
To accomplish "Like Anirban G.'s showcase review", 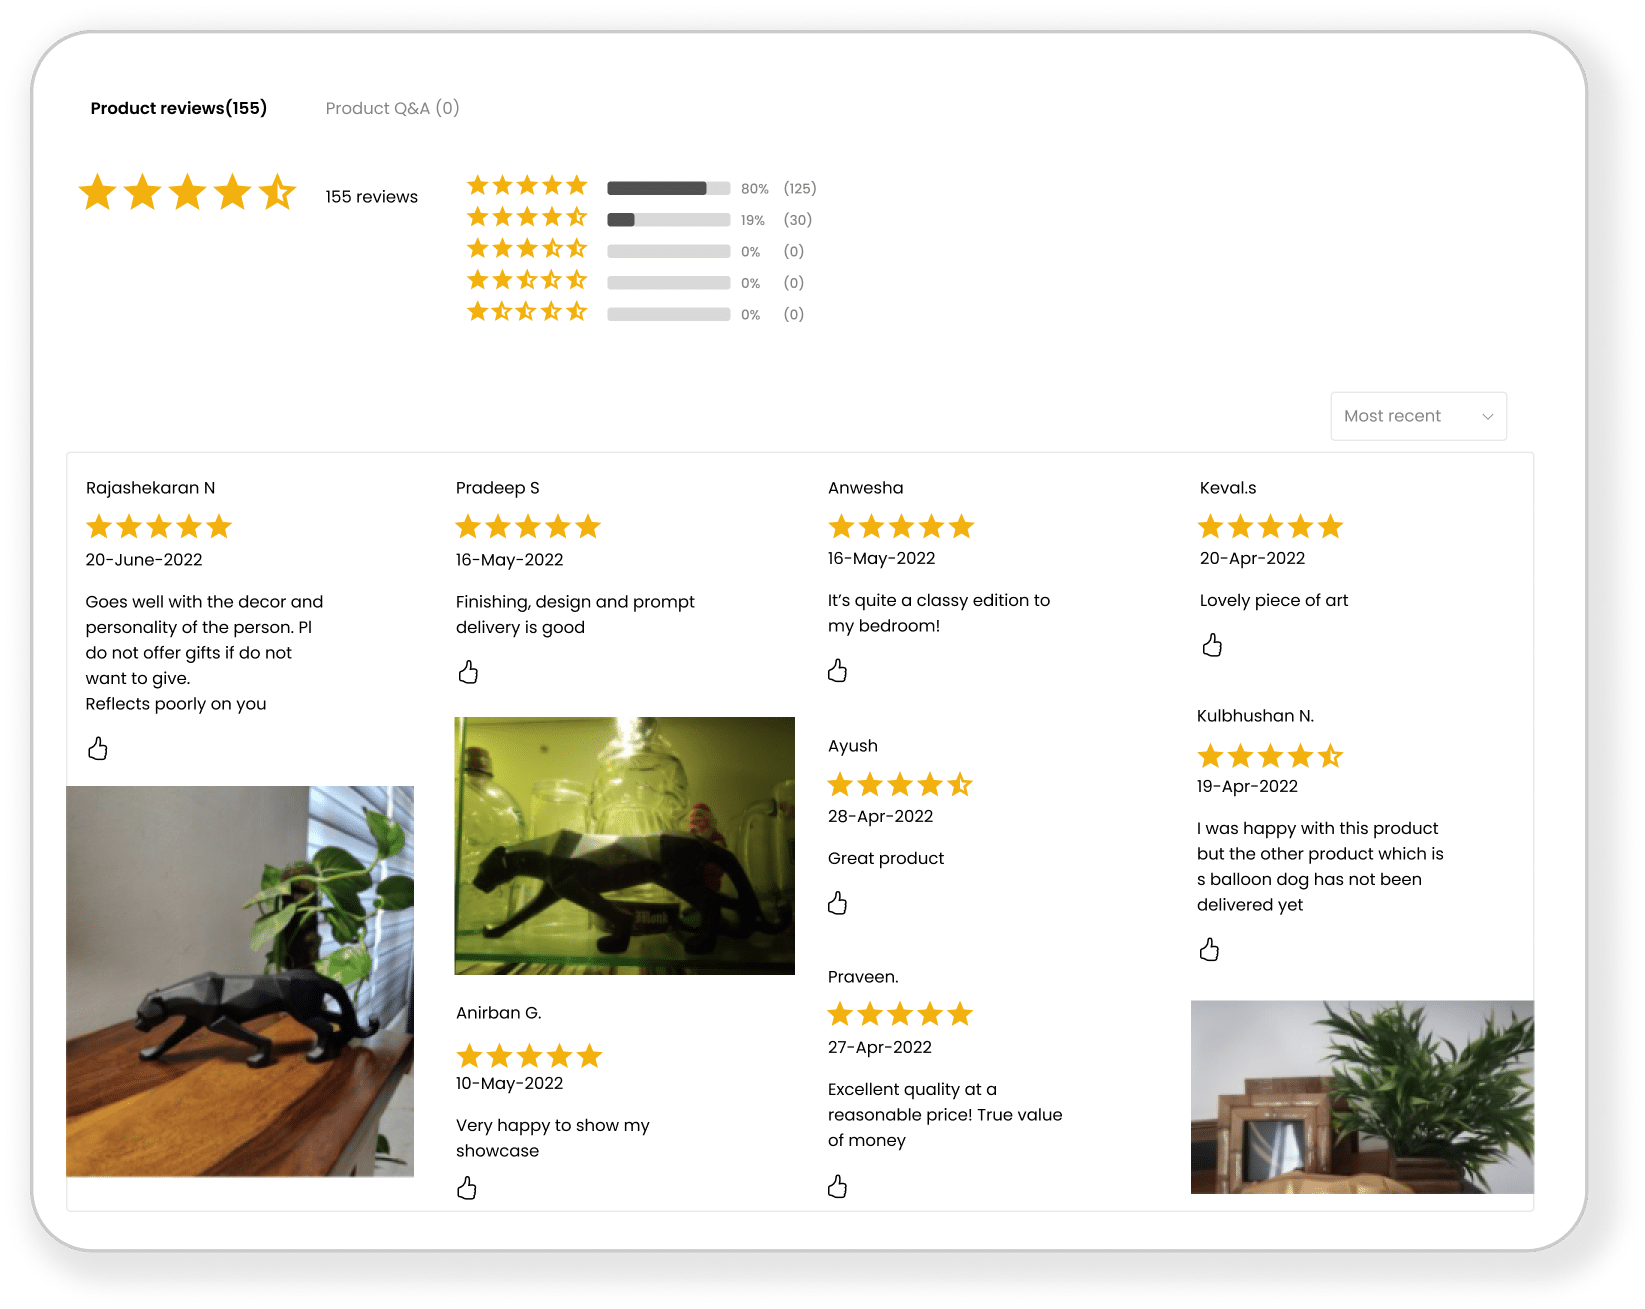I will (467, 1188).
